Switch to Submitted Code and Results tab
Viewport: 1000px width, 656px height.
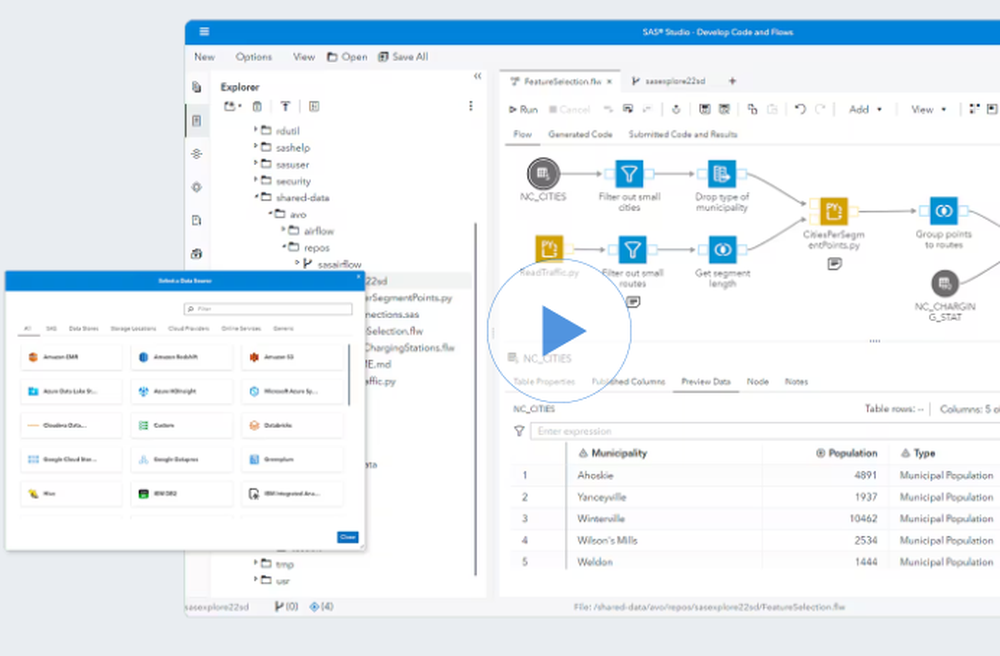pos(683,135)
